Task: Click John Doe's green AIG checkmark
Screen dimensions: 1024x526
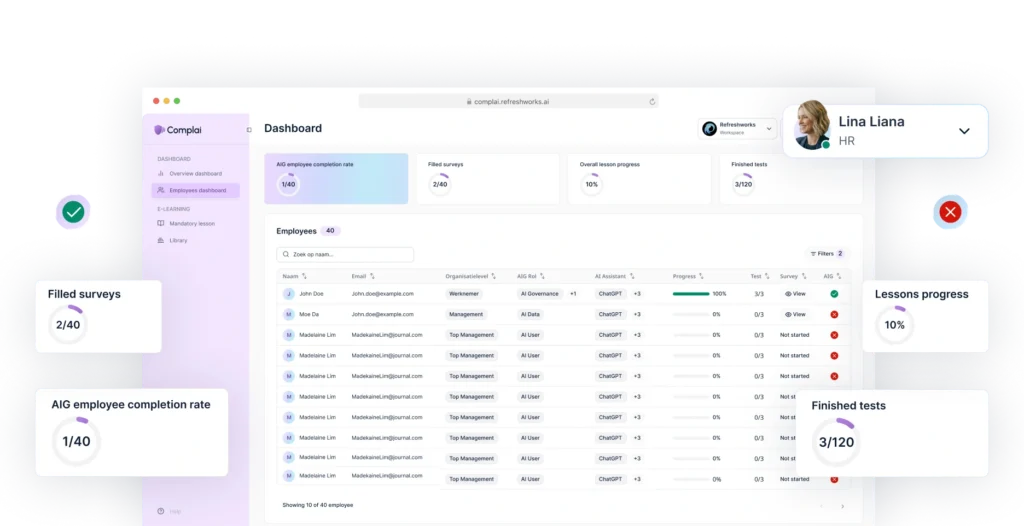Action: pyautogui.click(x=834, y=294)
